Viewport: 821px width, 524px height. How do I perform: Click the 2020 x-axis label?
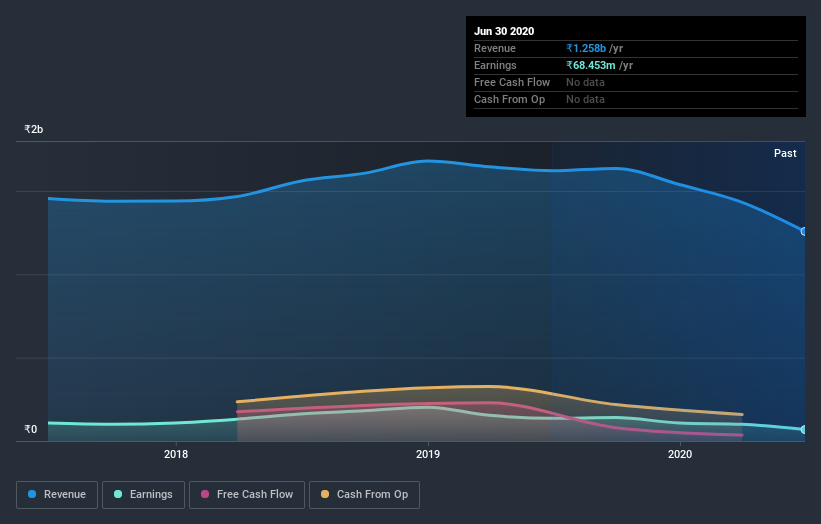click(x=680, y=454)
